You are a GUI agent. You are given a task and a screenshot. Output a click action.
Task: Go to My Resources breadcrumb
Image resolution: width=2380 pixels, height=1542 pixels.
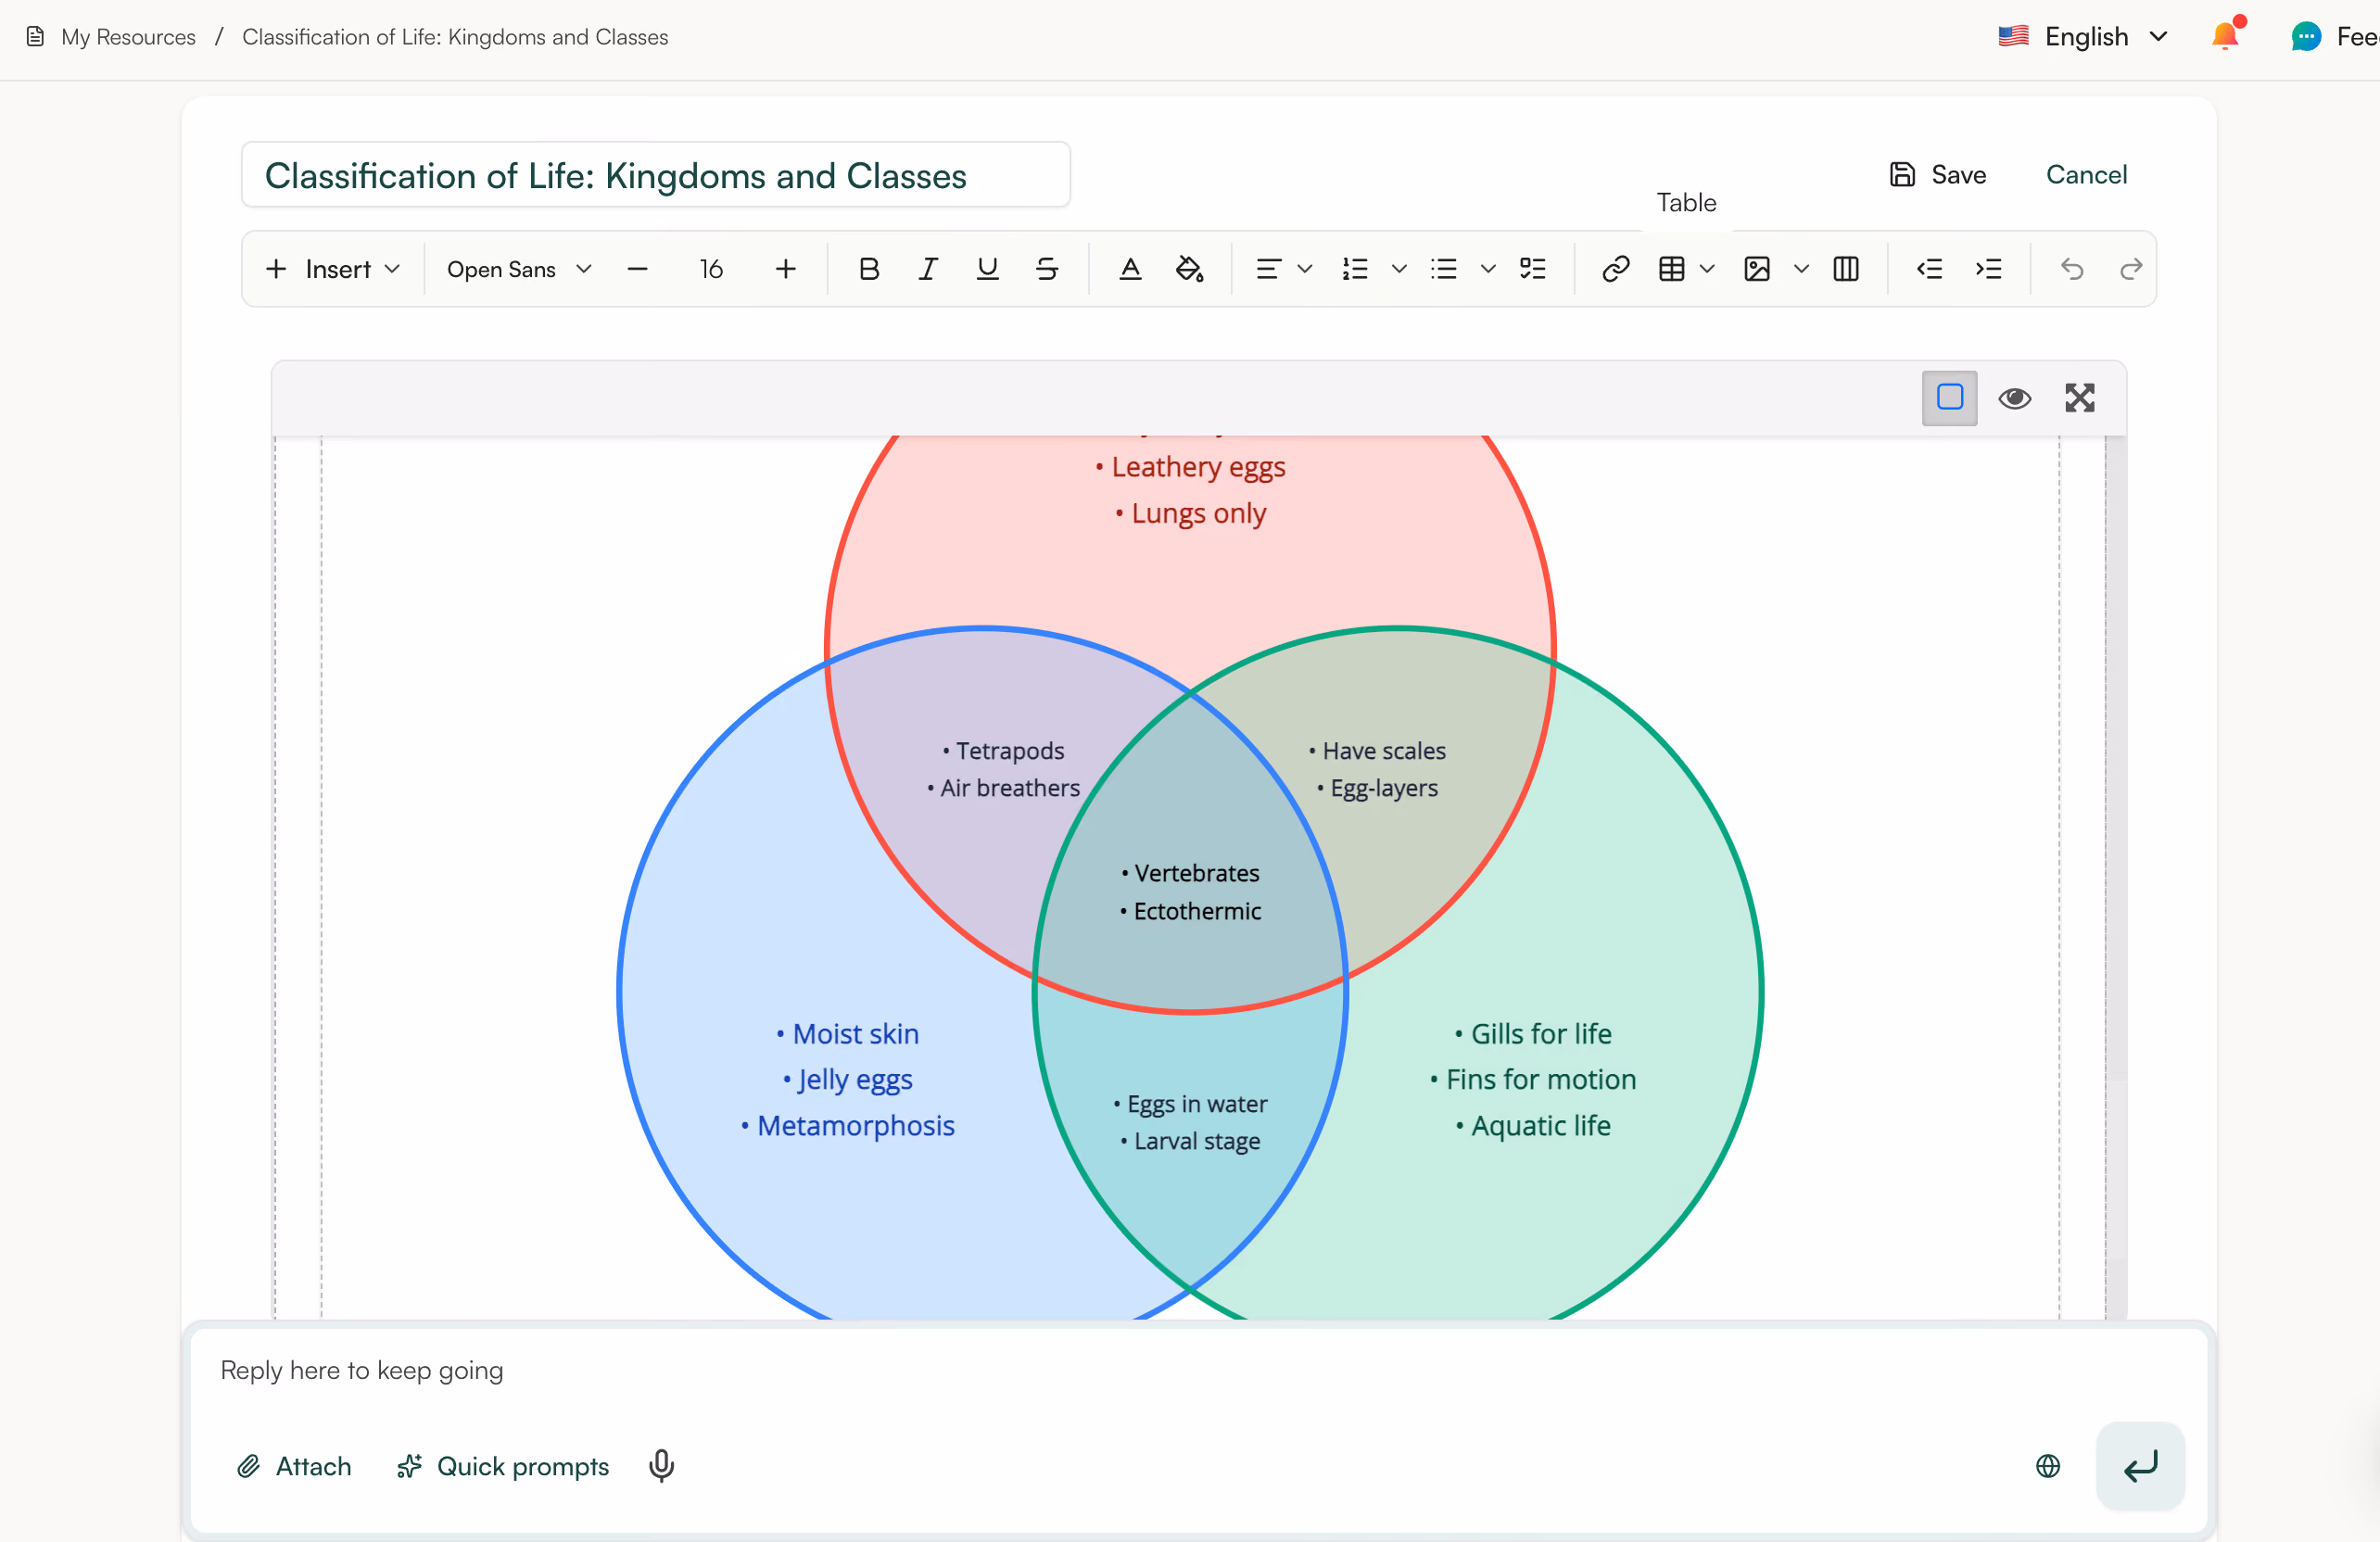click(x=128, y=37)
